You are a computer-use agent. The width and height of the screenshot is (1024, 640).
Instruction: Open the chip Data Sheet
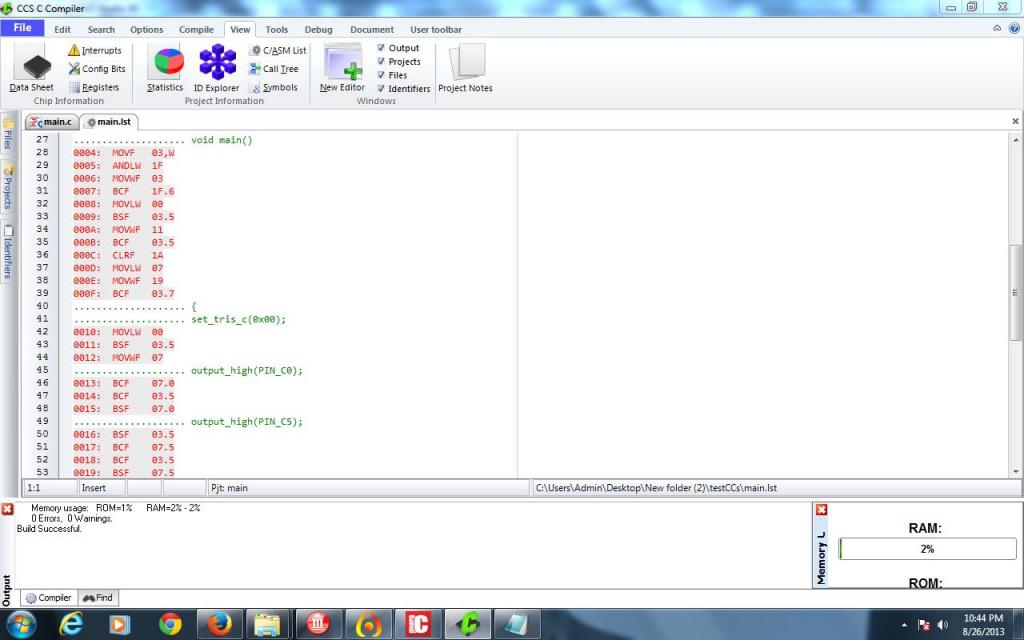coord(32,68)
